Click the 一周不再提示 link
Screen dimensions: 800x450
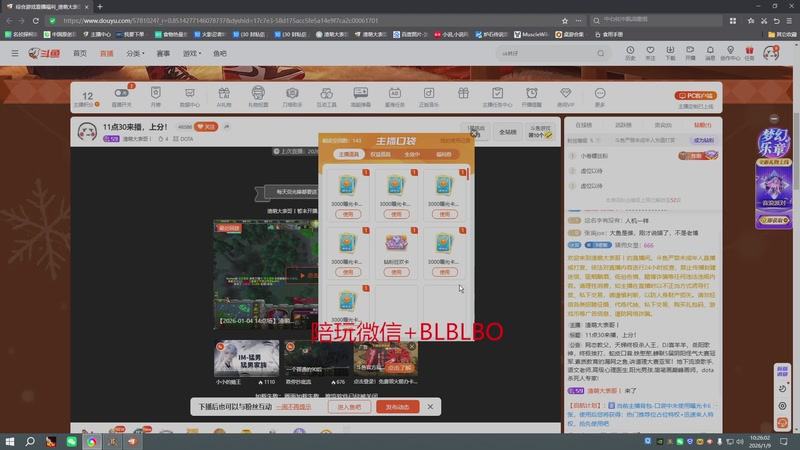click(x=293, y=407)
